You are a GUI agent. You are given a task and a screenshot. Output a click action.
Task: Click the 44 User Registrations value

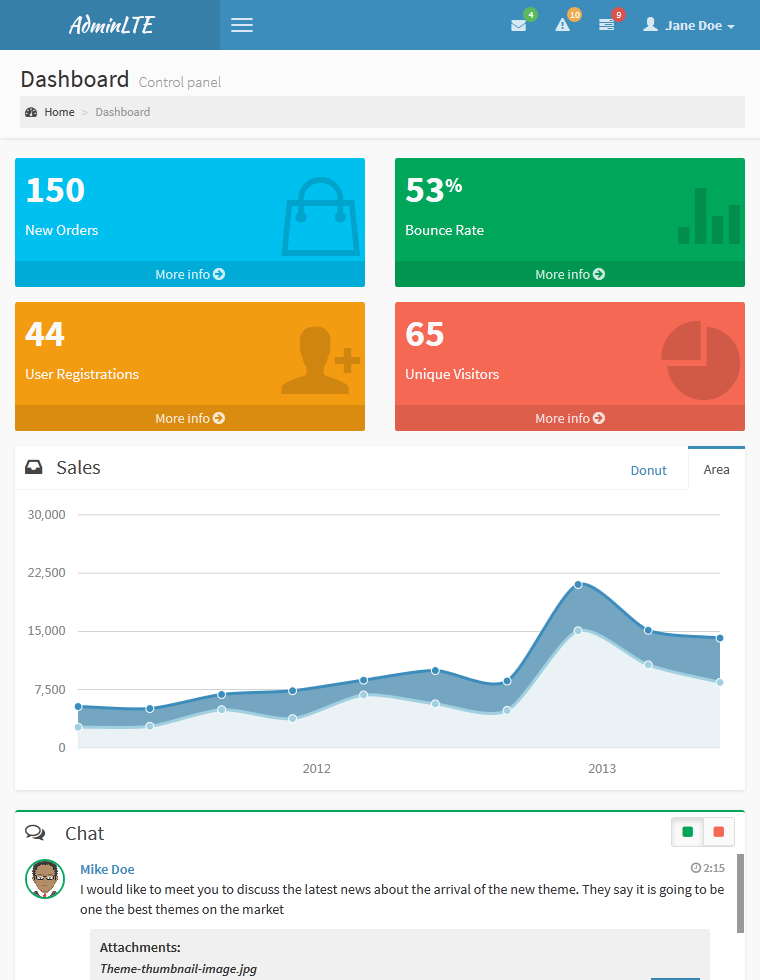click(44, 334)
